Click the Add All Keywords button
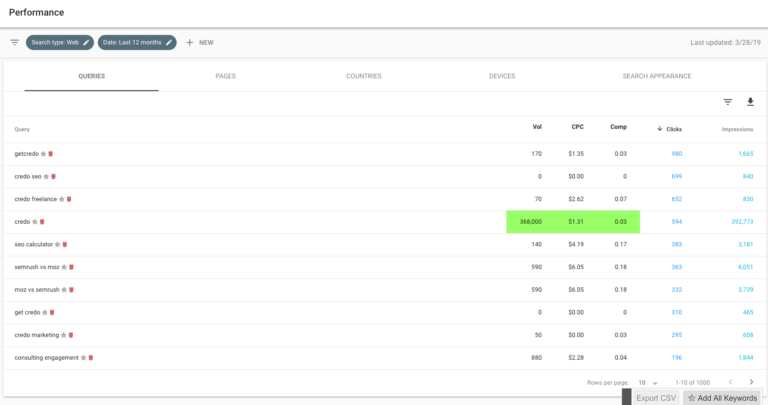This screenshot has height=405, width=768. (x=722, y=398)
